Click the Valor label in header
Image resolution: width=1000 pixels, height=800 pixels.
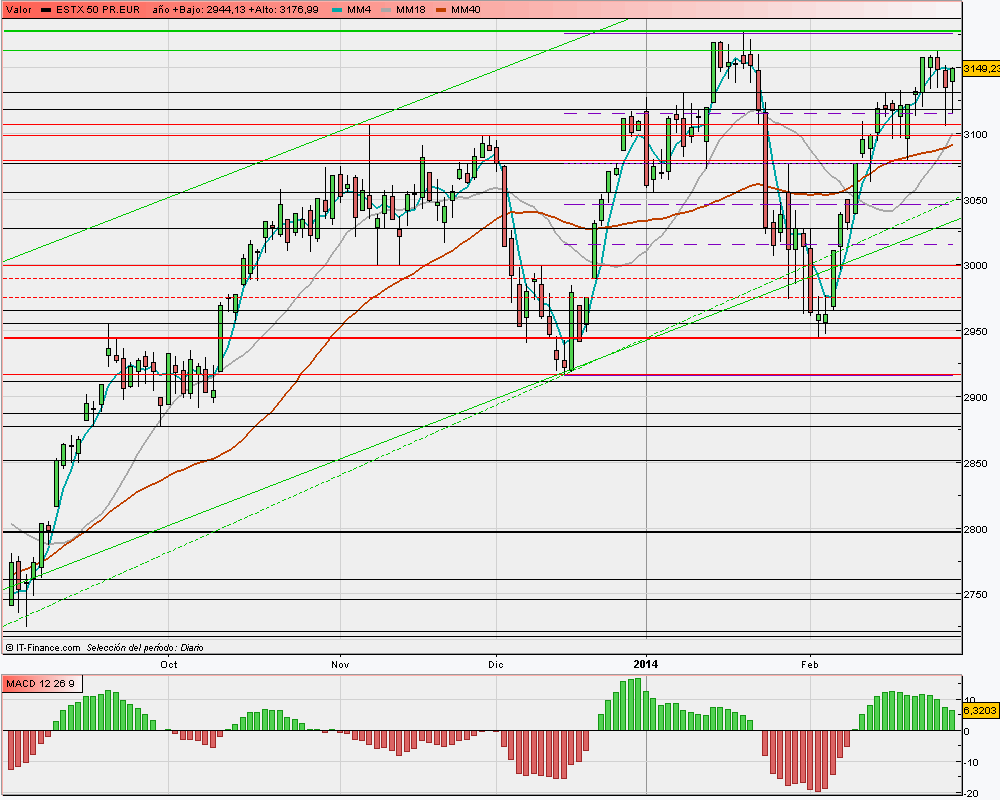pos(18,10)
